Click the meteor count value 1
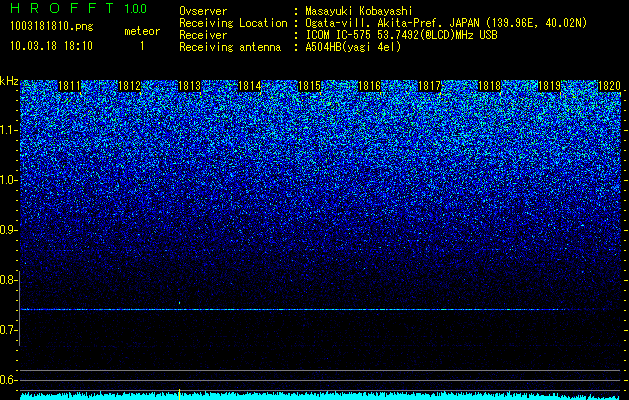The width and height of the screenshot is (629, 400). coord(142,46)
